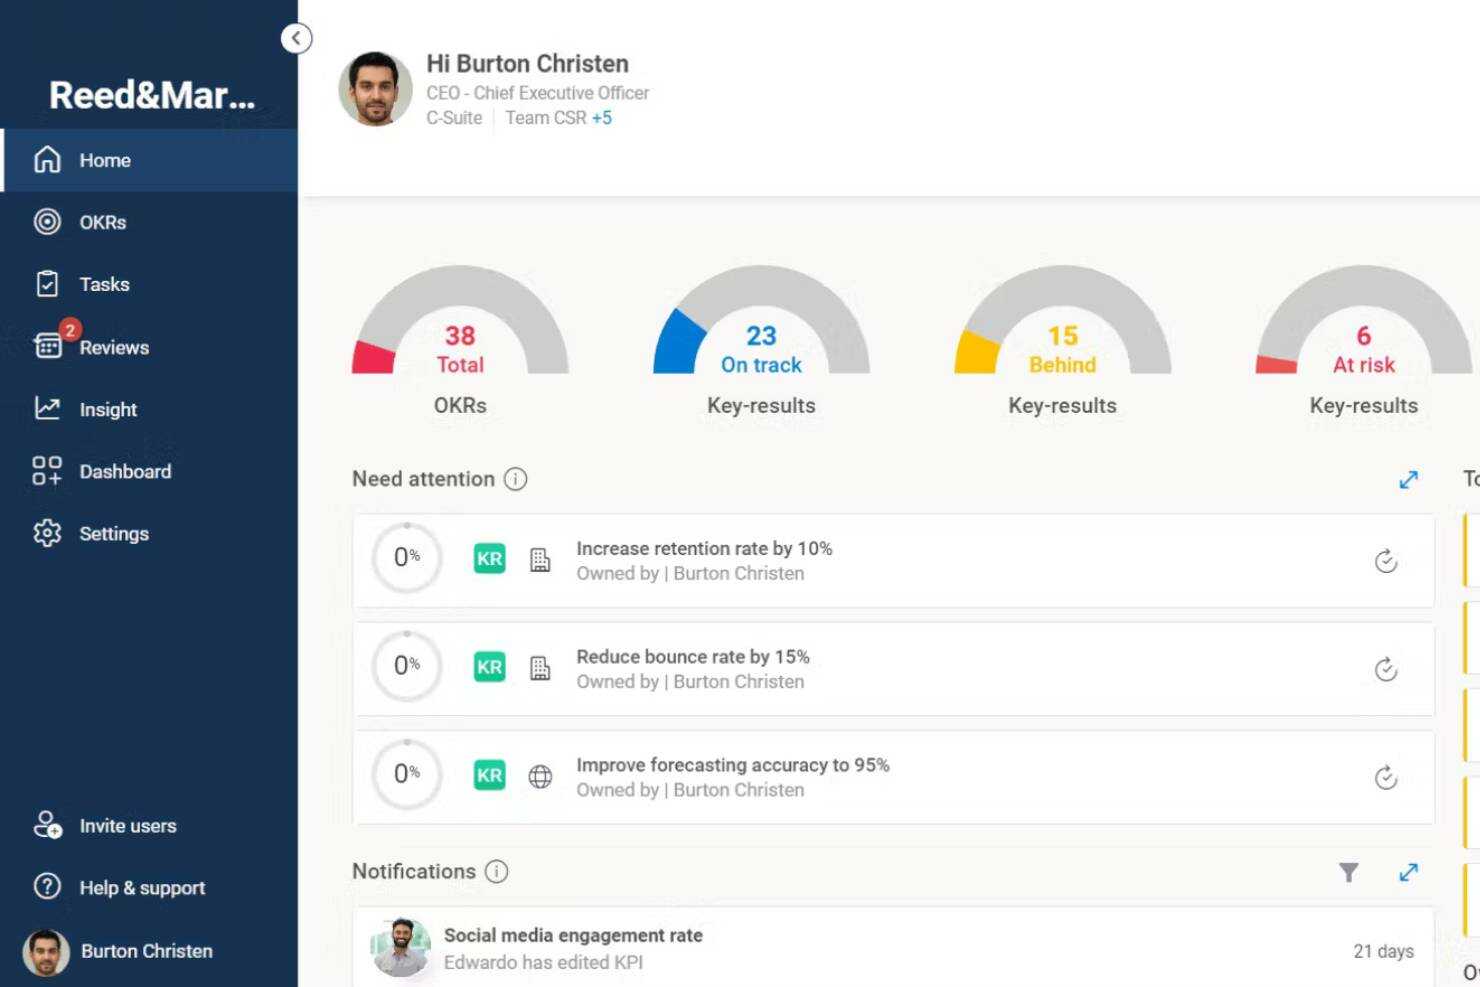Collapse the left sidebar with chevron
Viewport: 1480px width, 987px height.
tap(296, 38)
